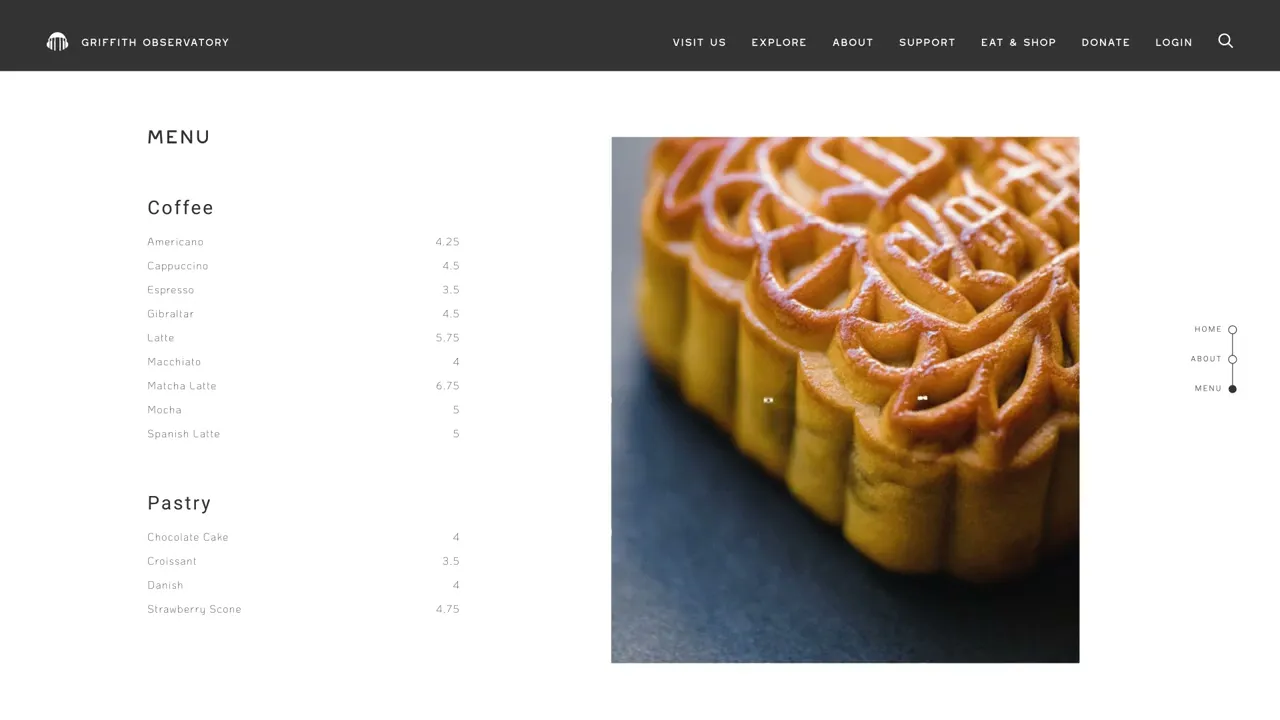Select the HOME section dot
The width and height of the screenshot is (1280, 720).
tap(1232, 330)
